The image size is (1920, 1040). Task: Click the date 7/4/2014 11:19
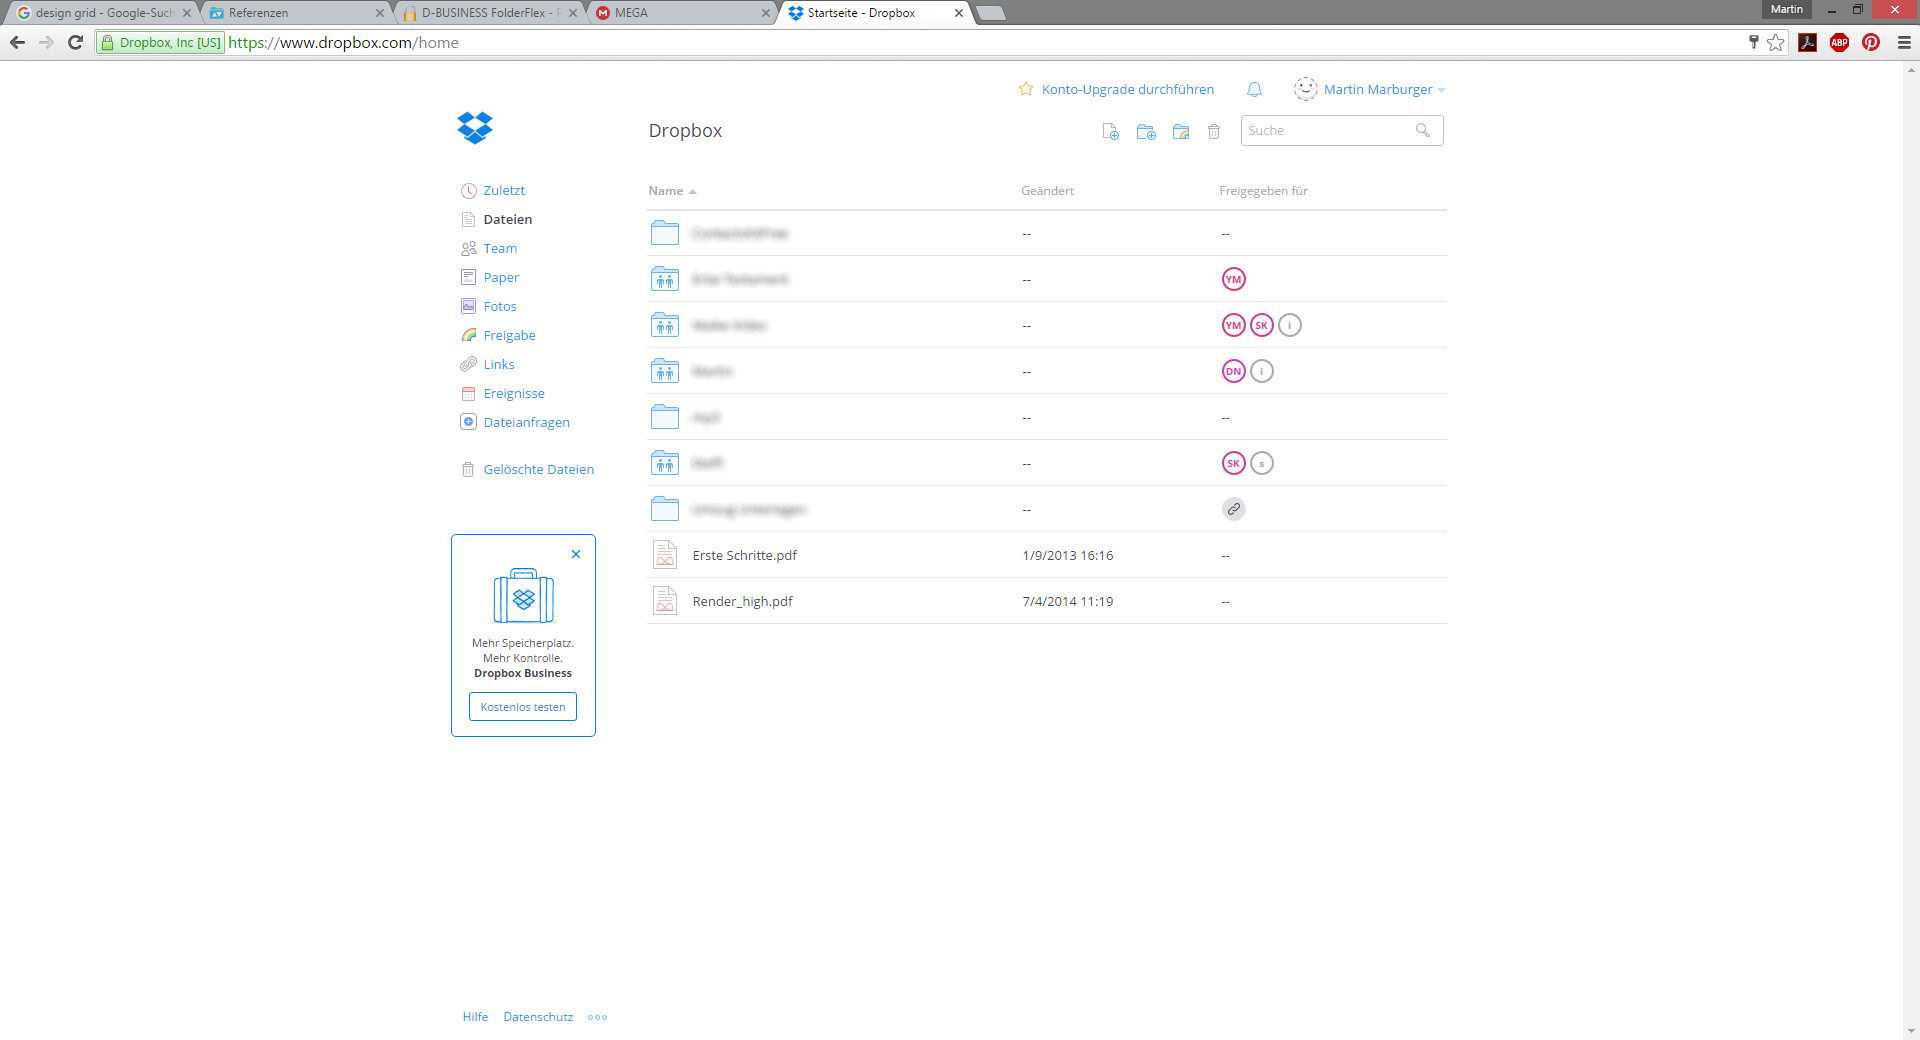(1067, 601)
